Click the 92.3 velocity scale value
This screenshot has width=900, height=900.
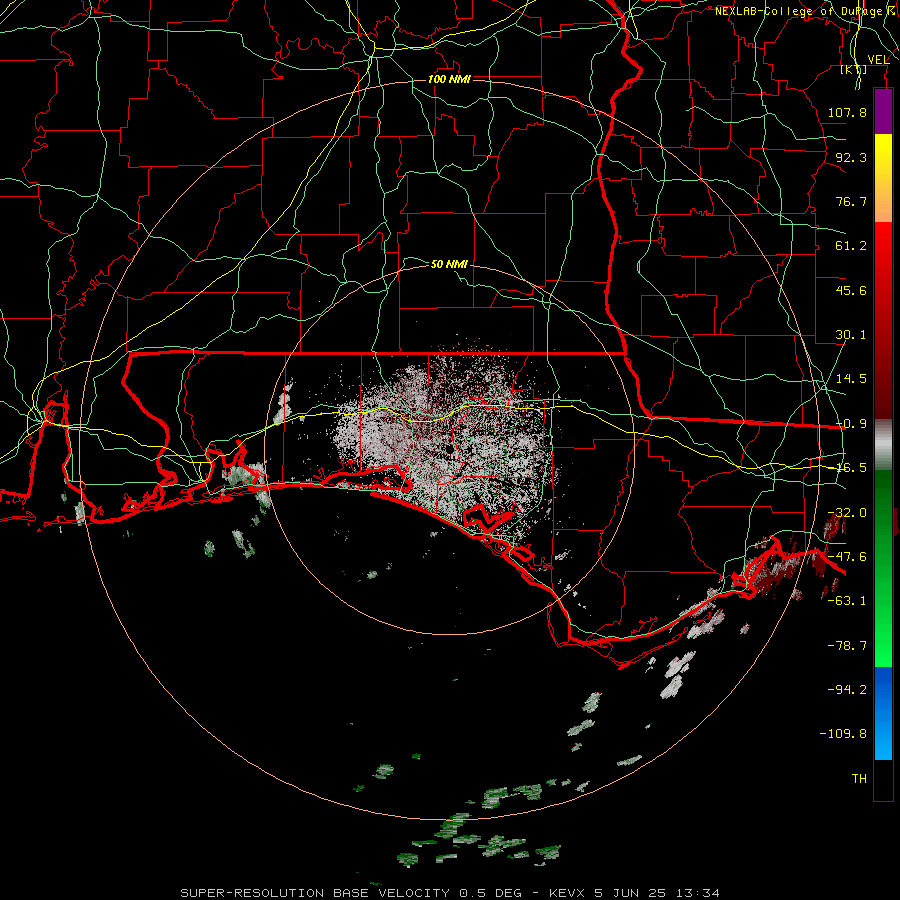851,157
